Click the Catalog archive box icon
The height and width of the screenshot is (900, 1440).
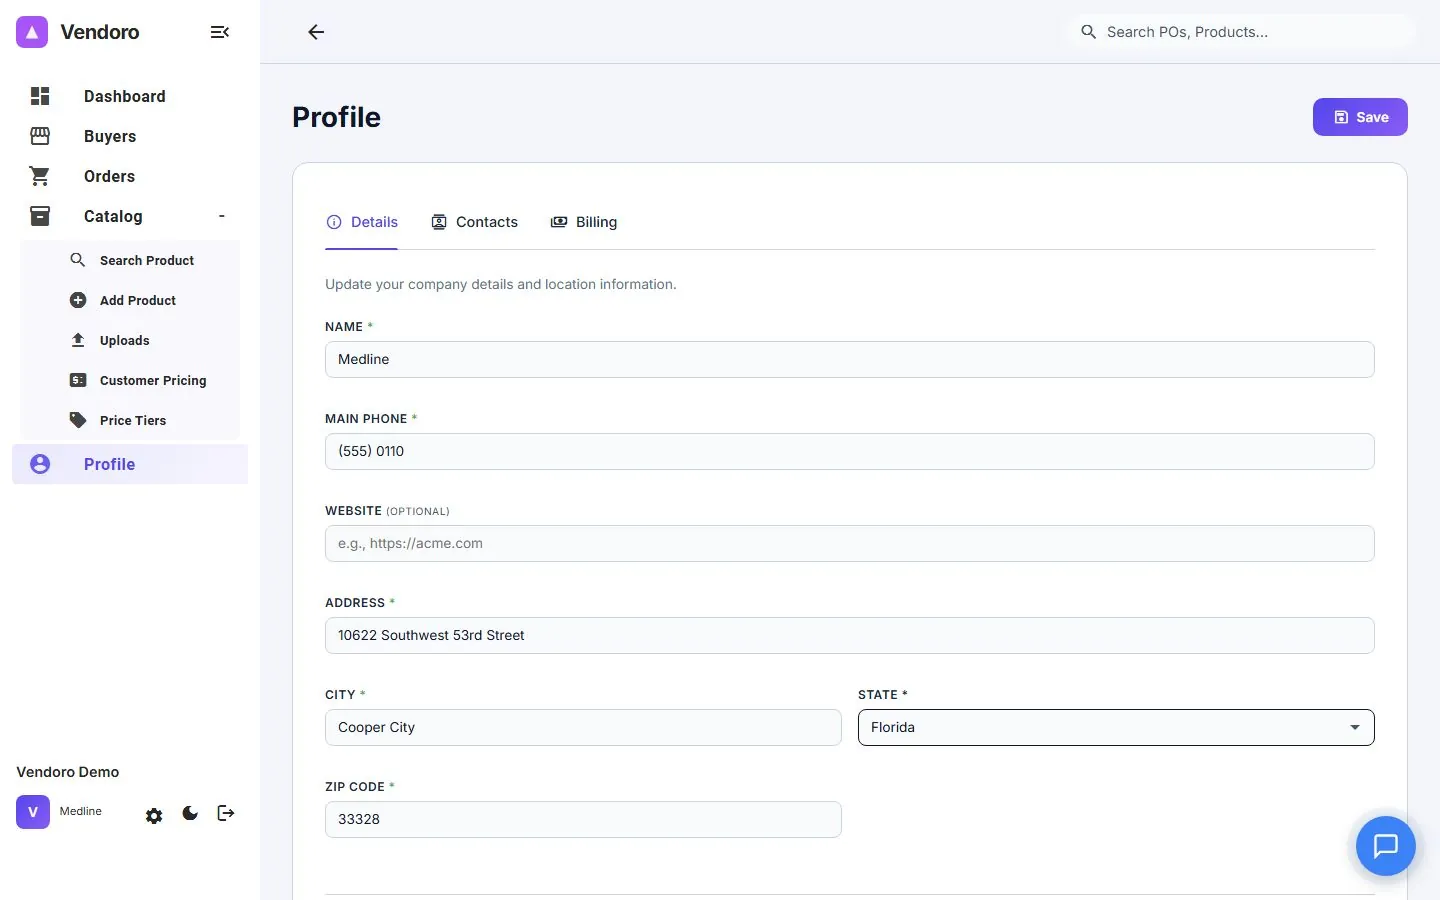[x=40, y=216]
